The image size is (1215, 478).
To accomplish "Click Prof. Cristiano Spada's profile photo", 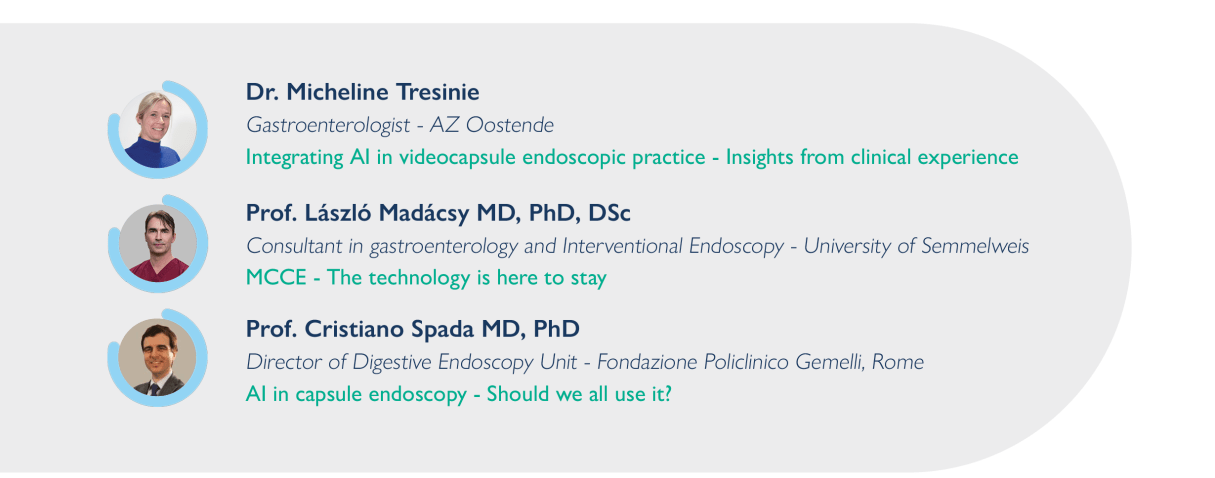I will (x=157, y=357).
